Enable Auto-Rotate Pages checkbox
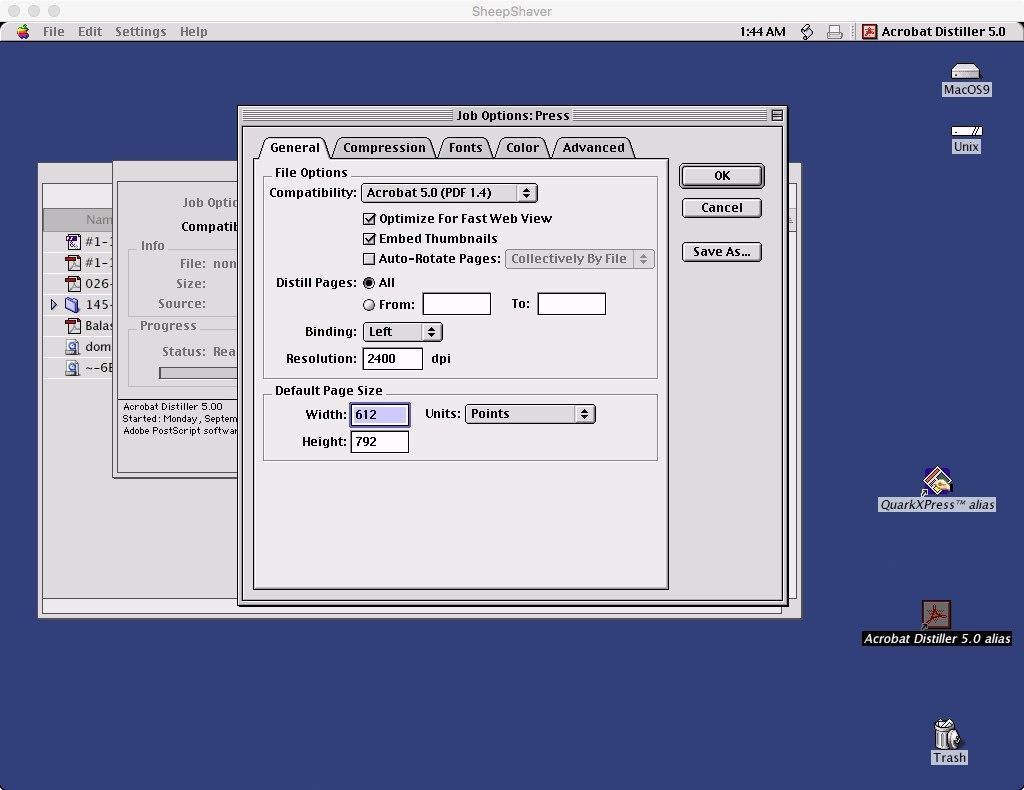Screen dimensions: 1024x790 point(369,259)
